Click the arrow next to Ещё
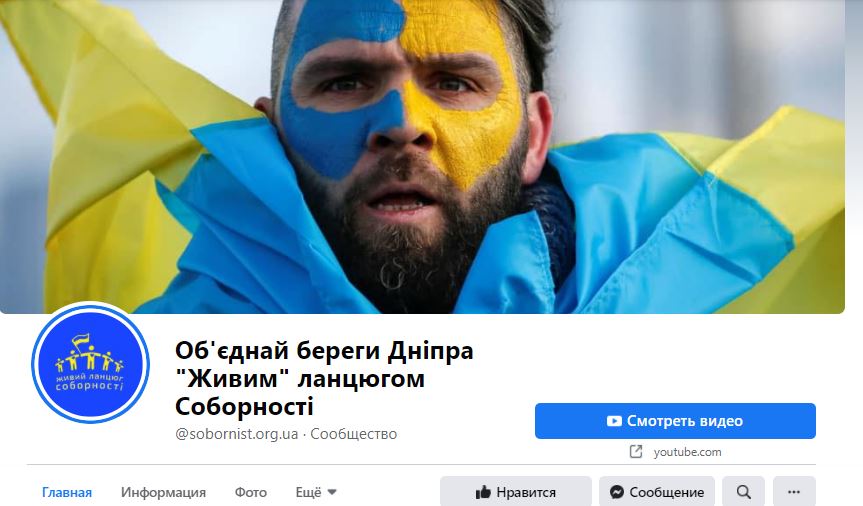 coord(332,492)
